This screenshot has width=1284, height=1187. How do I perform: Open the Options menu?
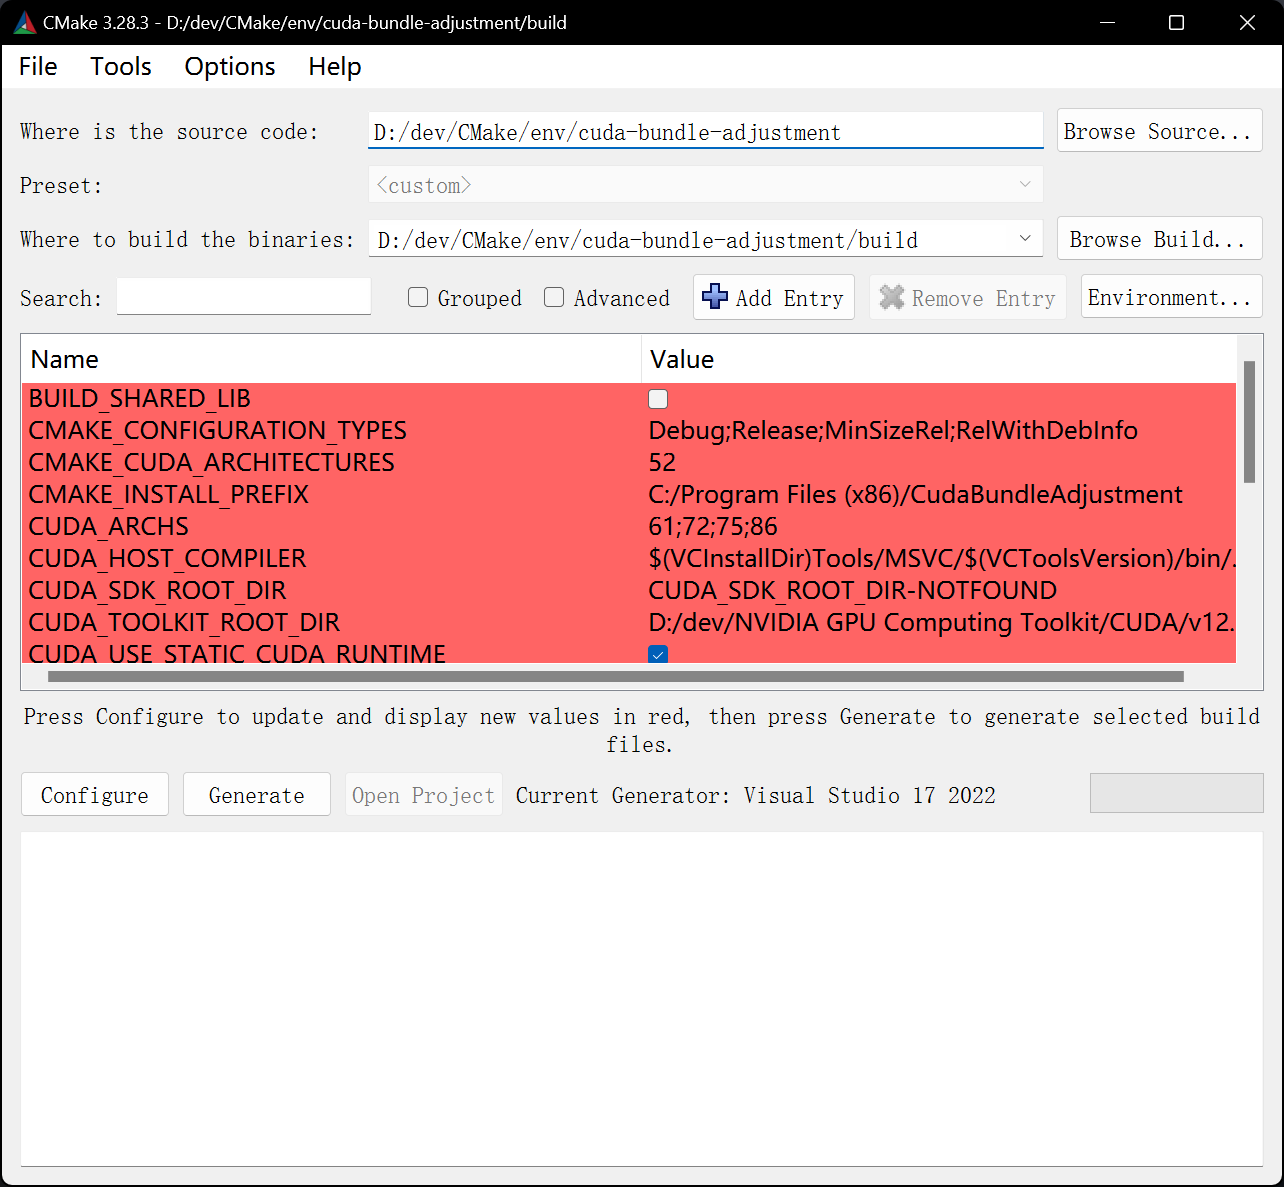click(230, 66)
